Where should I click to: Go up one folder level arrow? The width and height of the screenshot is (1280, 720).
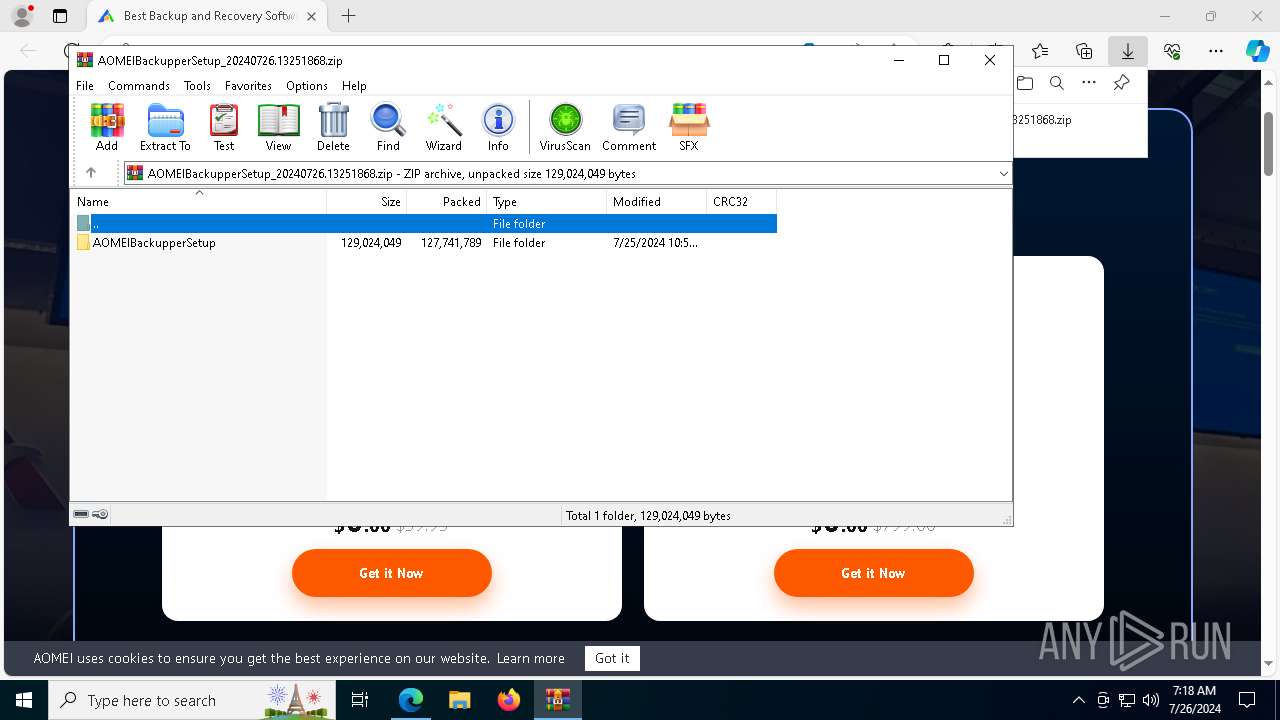[91, 173]
